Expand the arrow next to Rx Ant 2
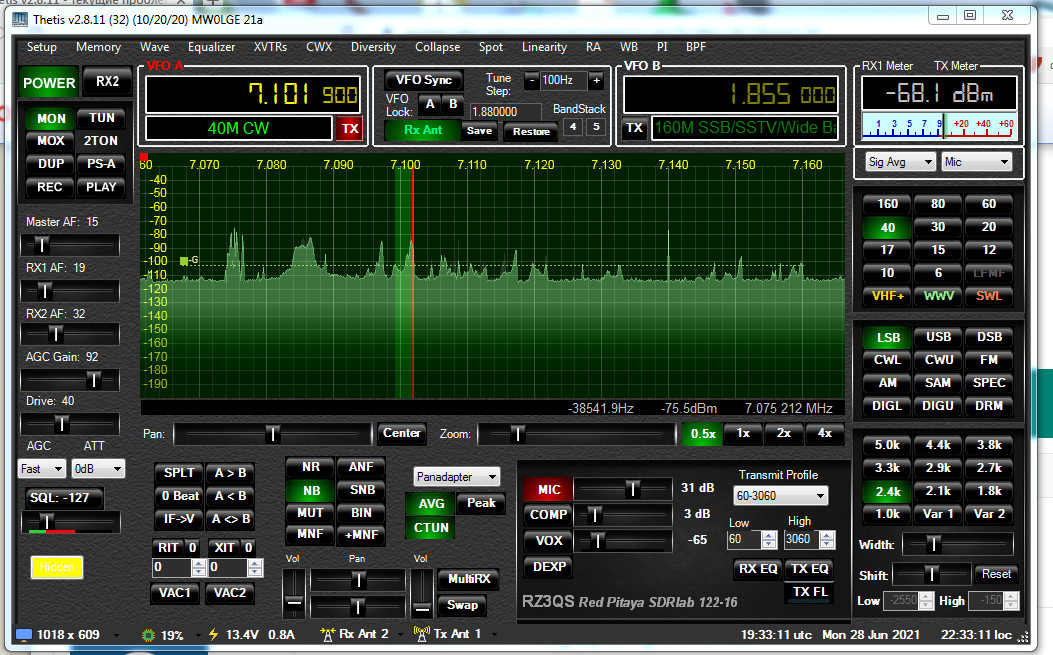The width and height of the screenshot is (1053, 655). click(400, 634)
